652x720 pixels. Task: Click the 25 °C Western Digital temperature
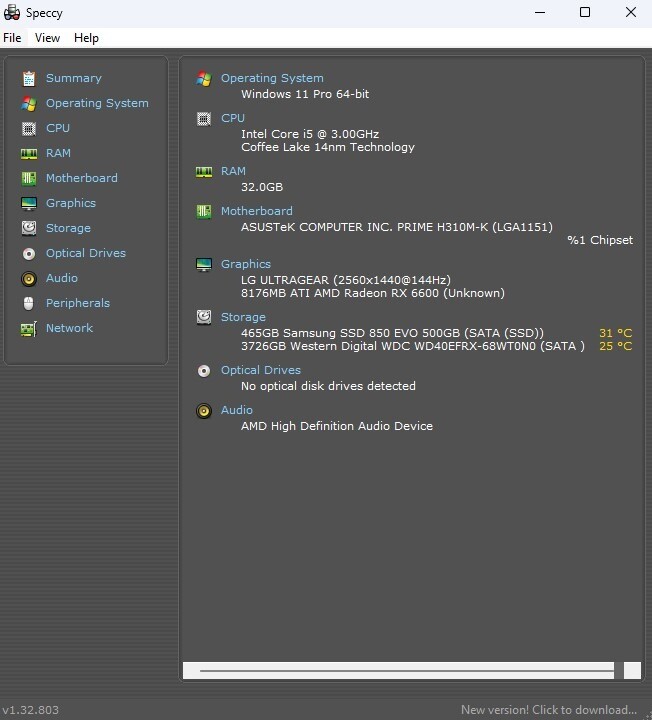(615, 346)
